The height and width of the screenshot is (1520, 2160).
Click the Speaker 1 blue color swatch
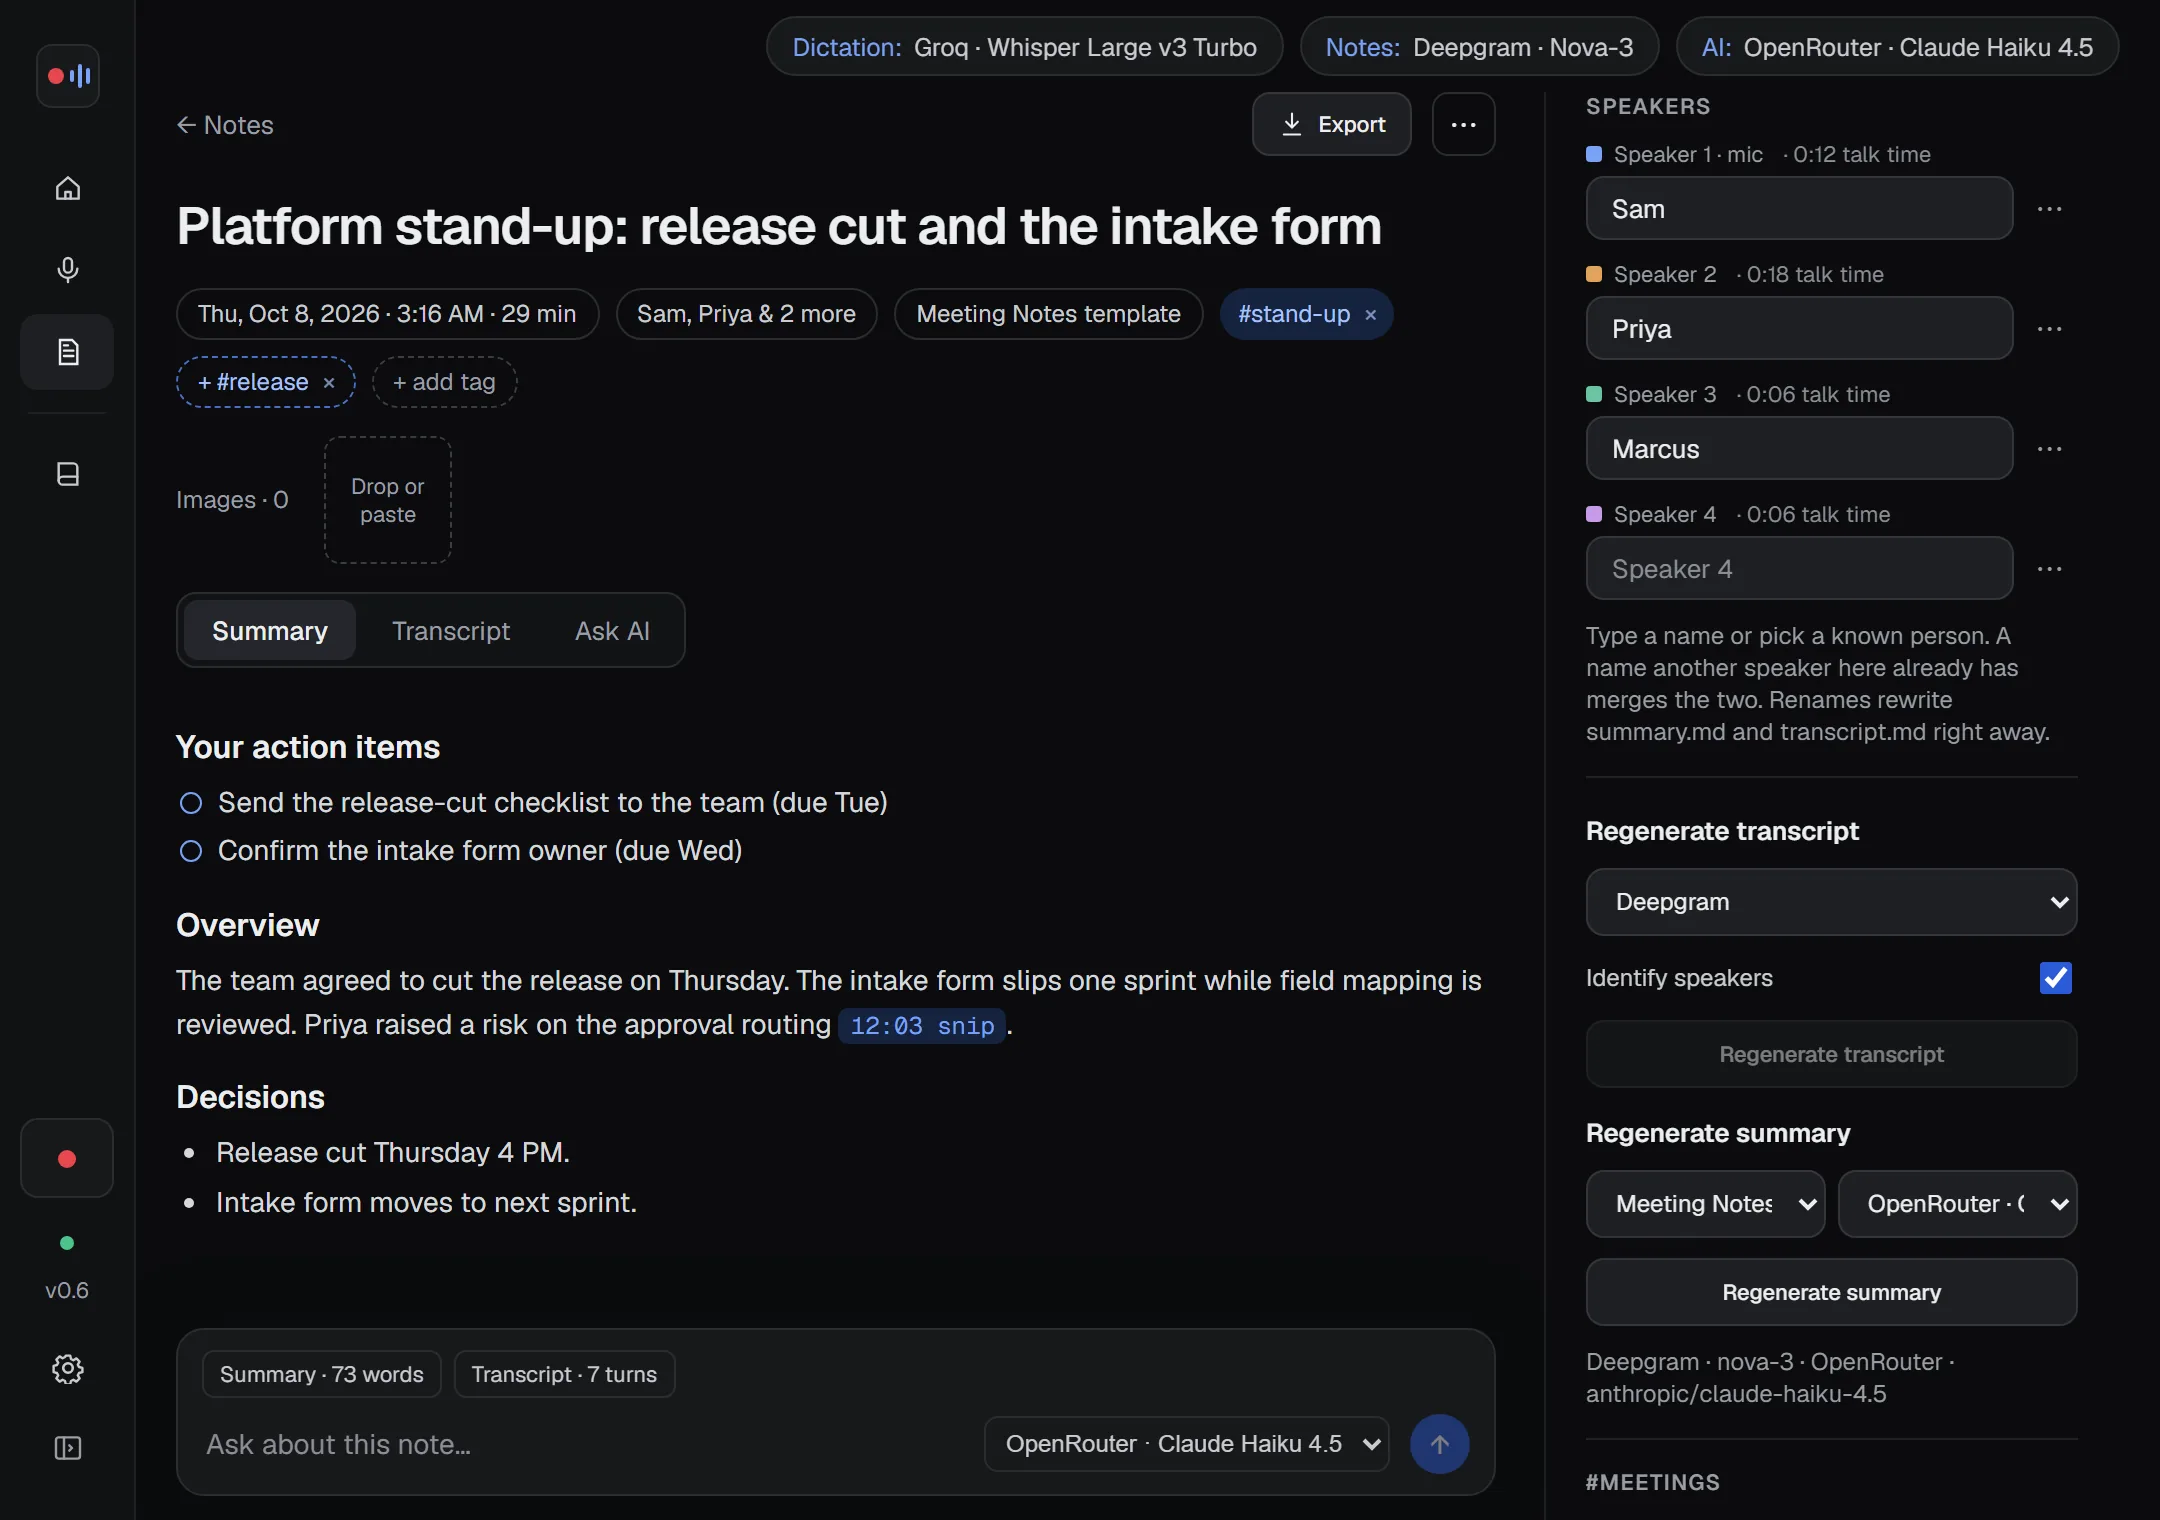point(1594,154)
